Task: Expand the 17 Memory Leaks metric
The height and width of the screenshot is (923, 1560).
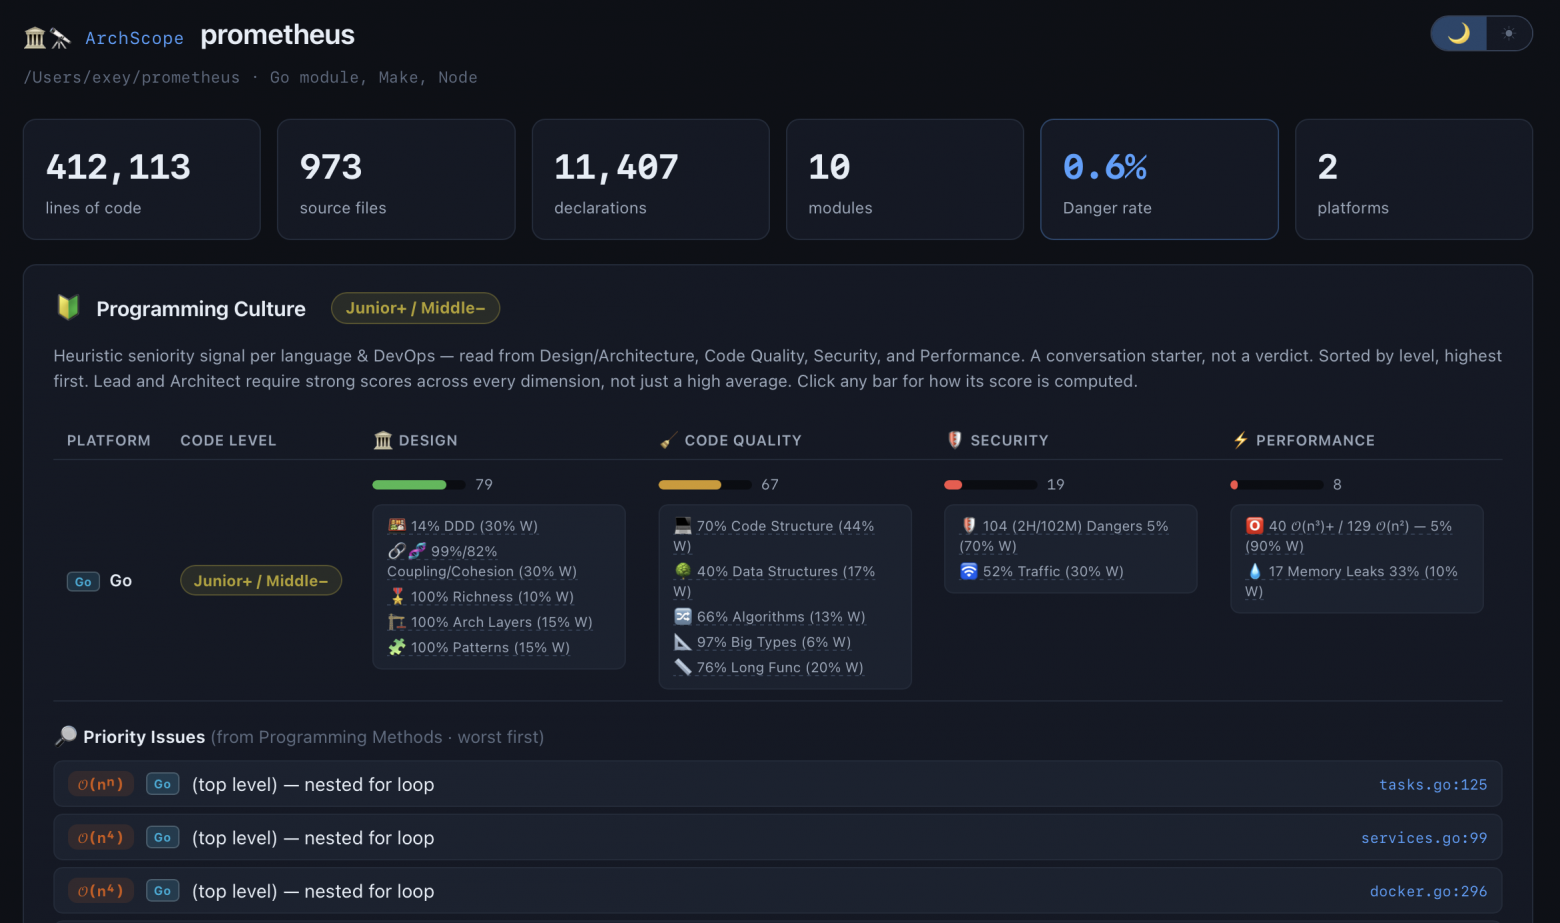Action: [1351, 581]
